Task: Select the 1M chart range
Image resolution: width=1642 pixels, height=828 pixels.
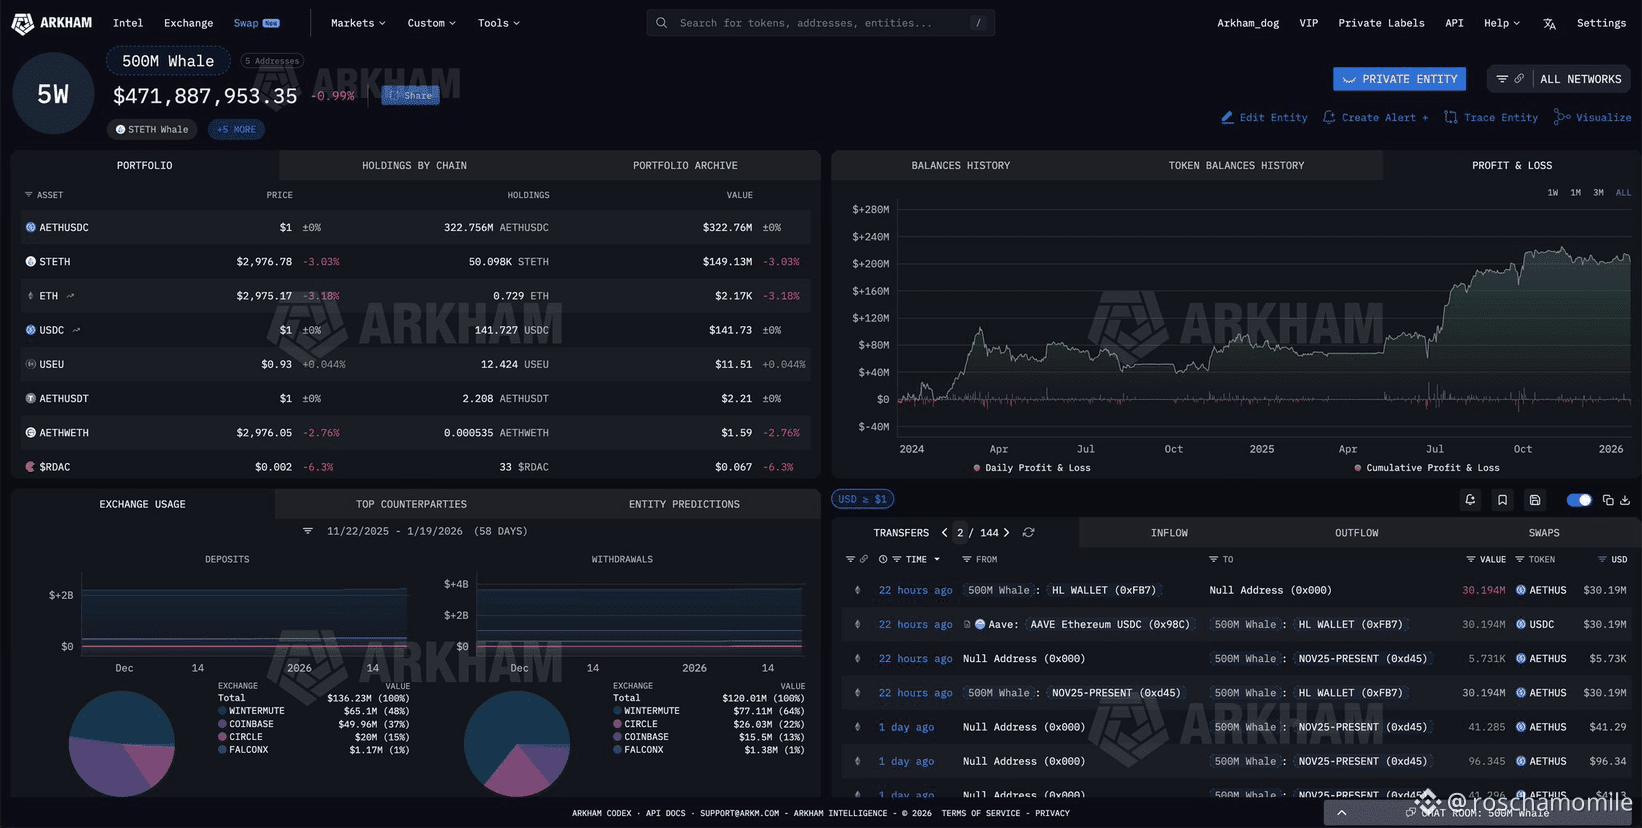Action: point(1576,193)
